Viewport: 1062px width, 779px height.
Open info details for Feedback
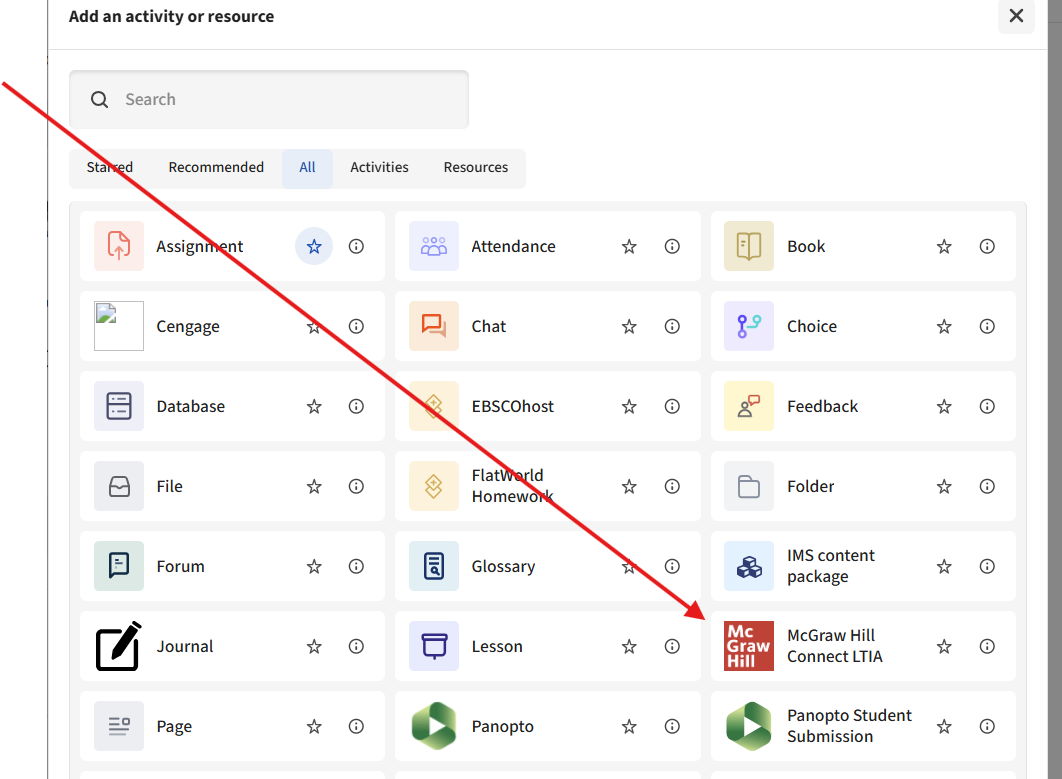987,406
